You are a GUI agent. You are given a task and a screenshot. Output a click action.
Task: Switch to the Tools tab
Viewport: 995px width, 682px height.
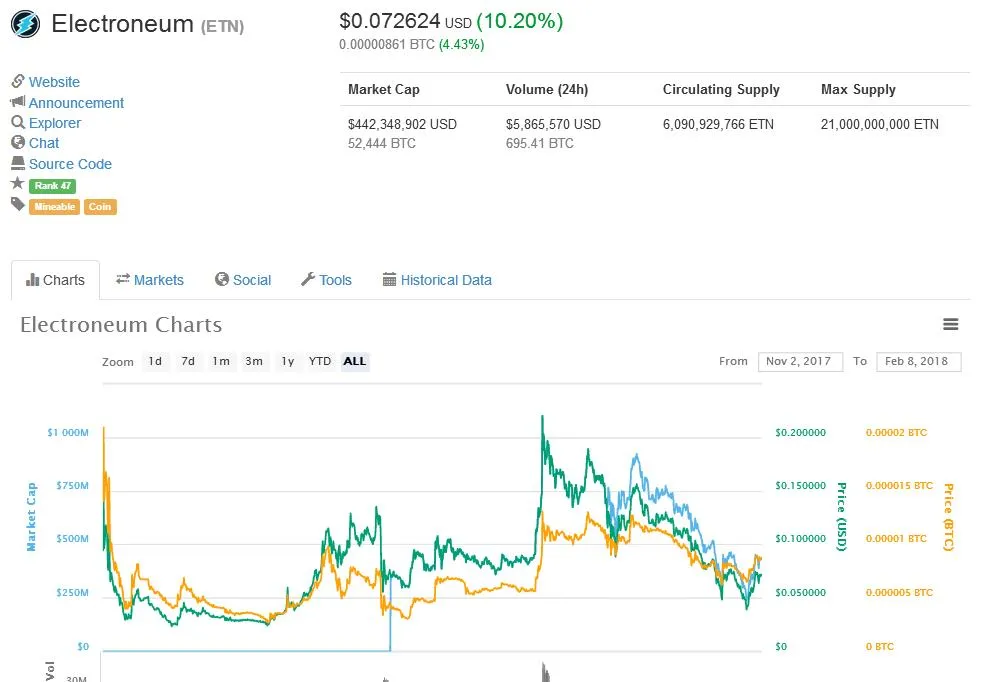click(326, 280)
